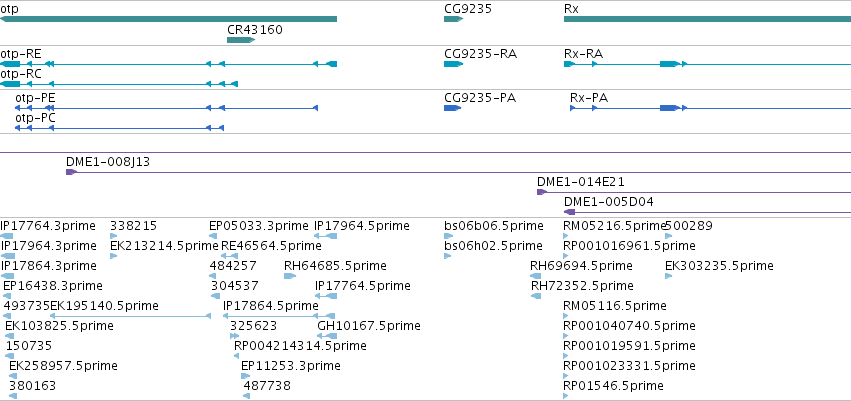This screenshot has height=401, width=851.
Task: Click feature 493735
Action: tap(7, 316)
